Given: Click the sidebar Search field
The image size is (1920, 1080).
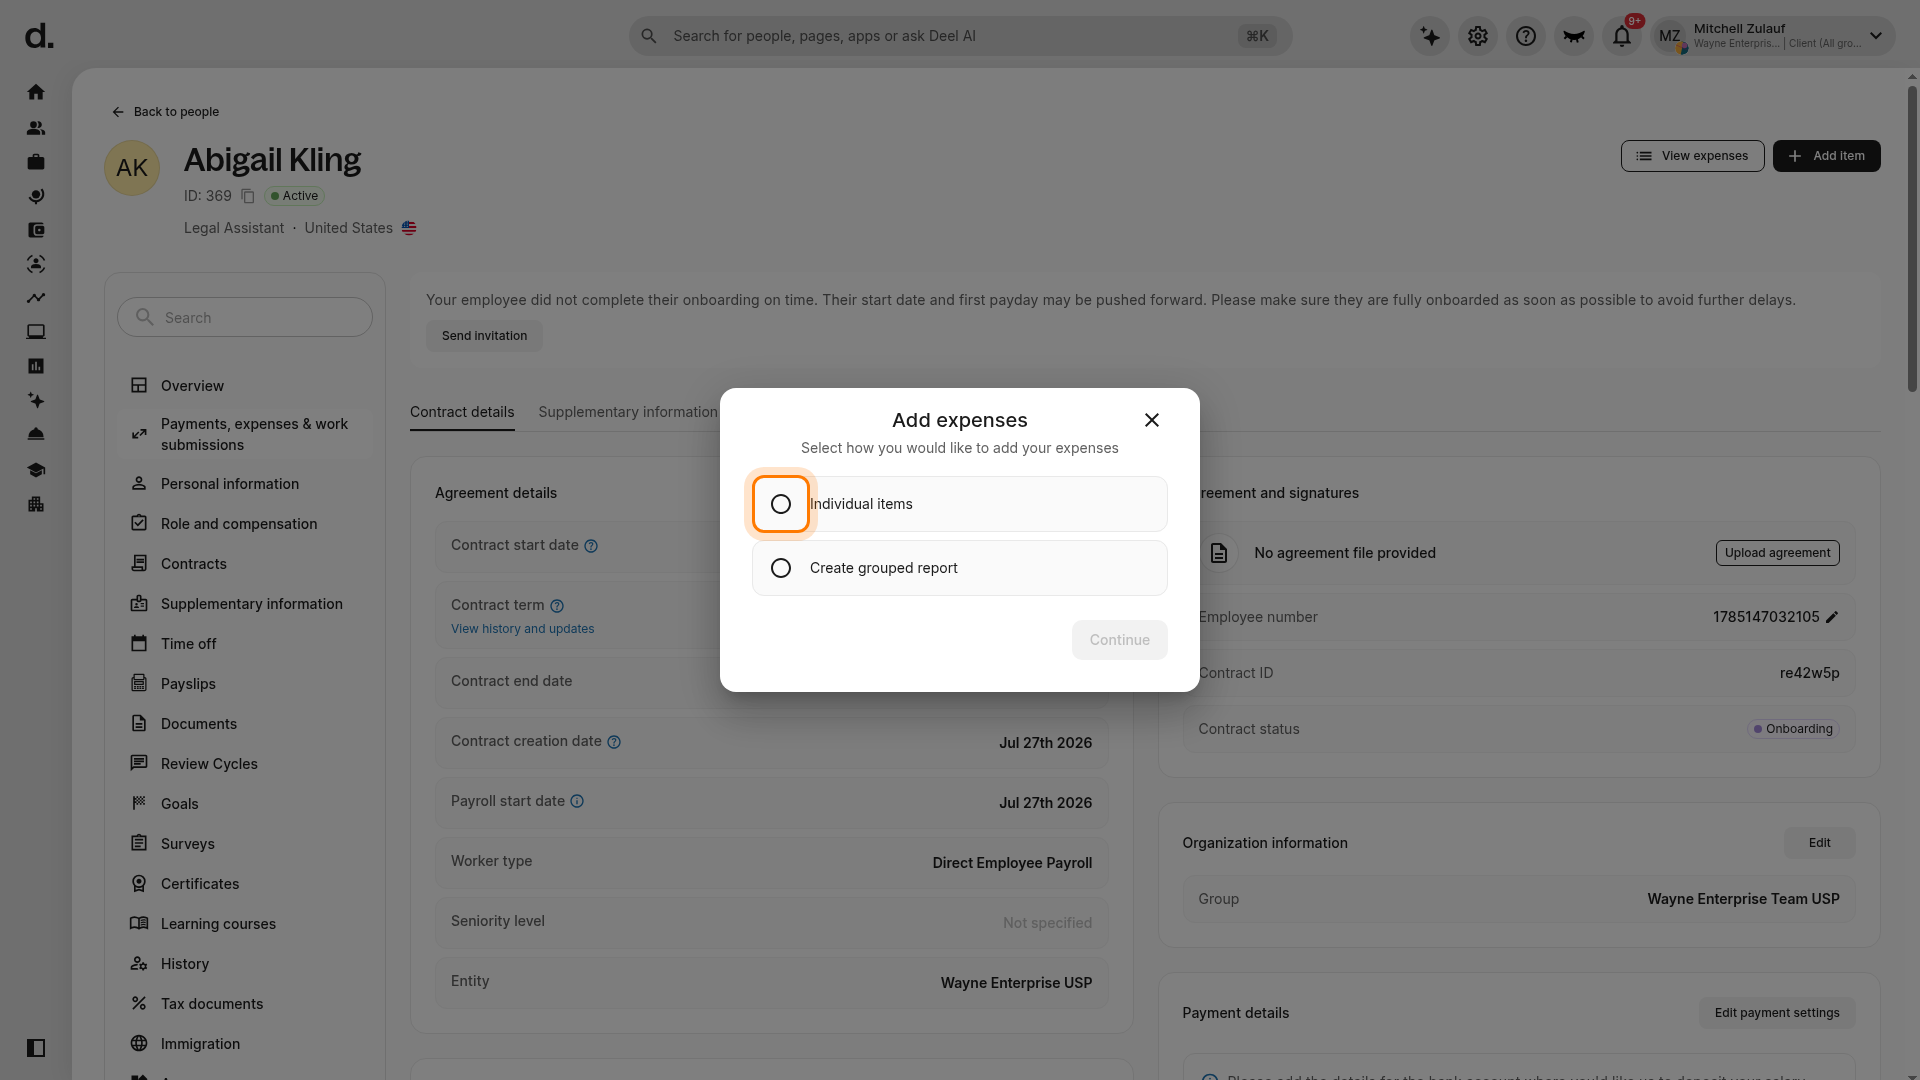Looking at the screenshot, I should (245, 317).
